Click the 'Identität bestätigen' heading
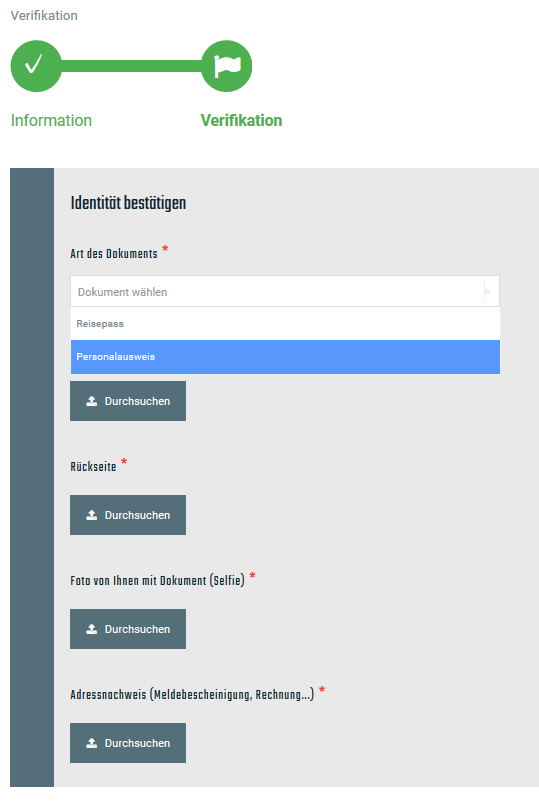 tap(128, 203)
